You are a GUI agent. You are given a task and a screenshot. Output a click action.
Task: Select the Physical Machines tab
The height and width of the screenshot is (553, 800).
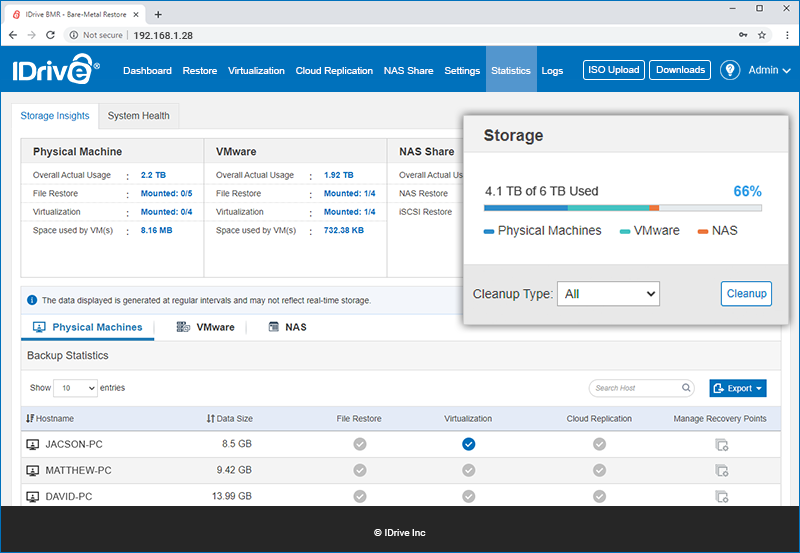click(87, 327)
